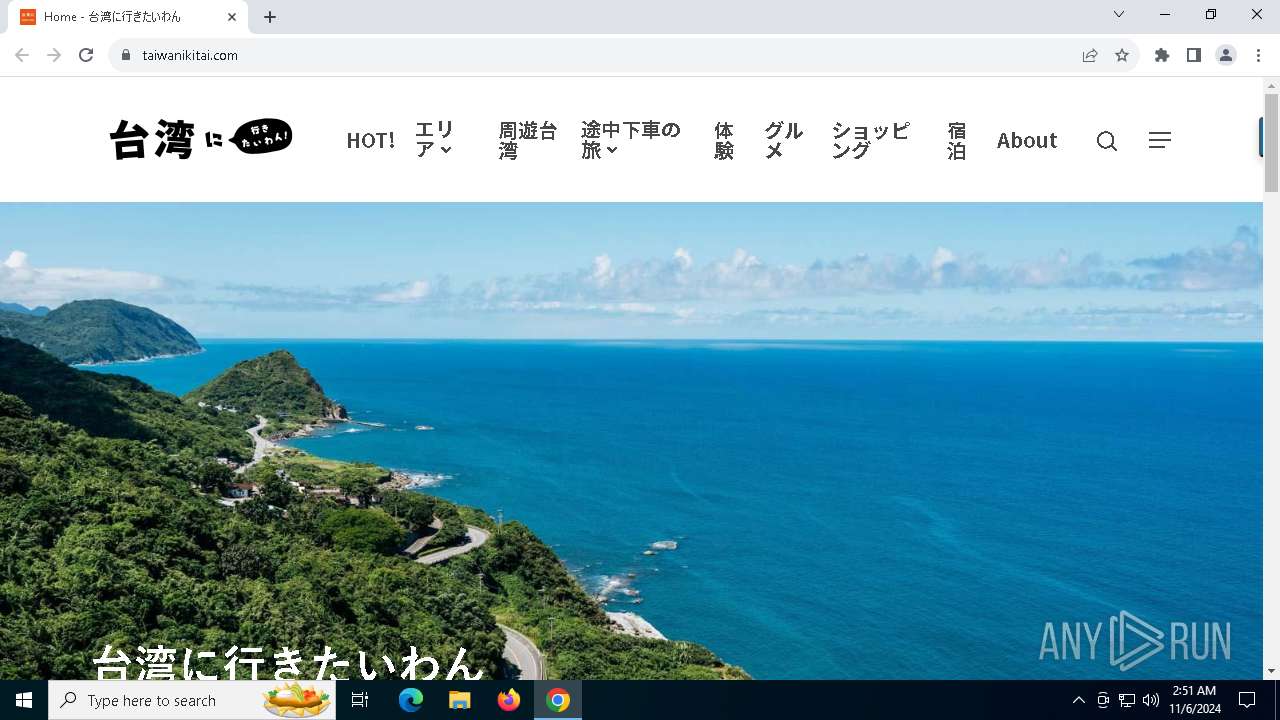
Task: Show hidden tray icons chevron
Action: [1078, 700]
